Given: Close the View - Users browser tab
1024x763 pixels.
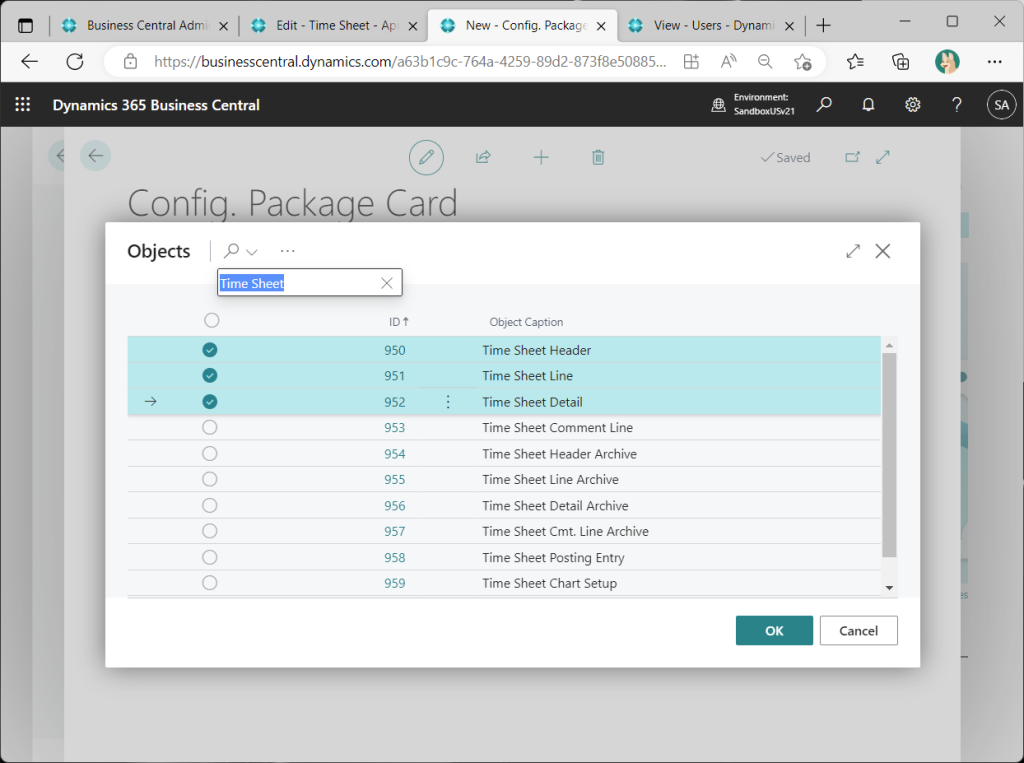Looking at the screenshot, I should [x=790, y=26].
